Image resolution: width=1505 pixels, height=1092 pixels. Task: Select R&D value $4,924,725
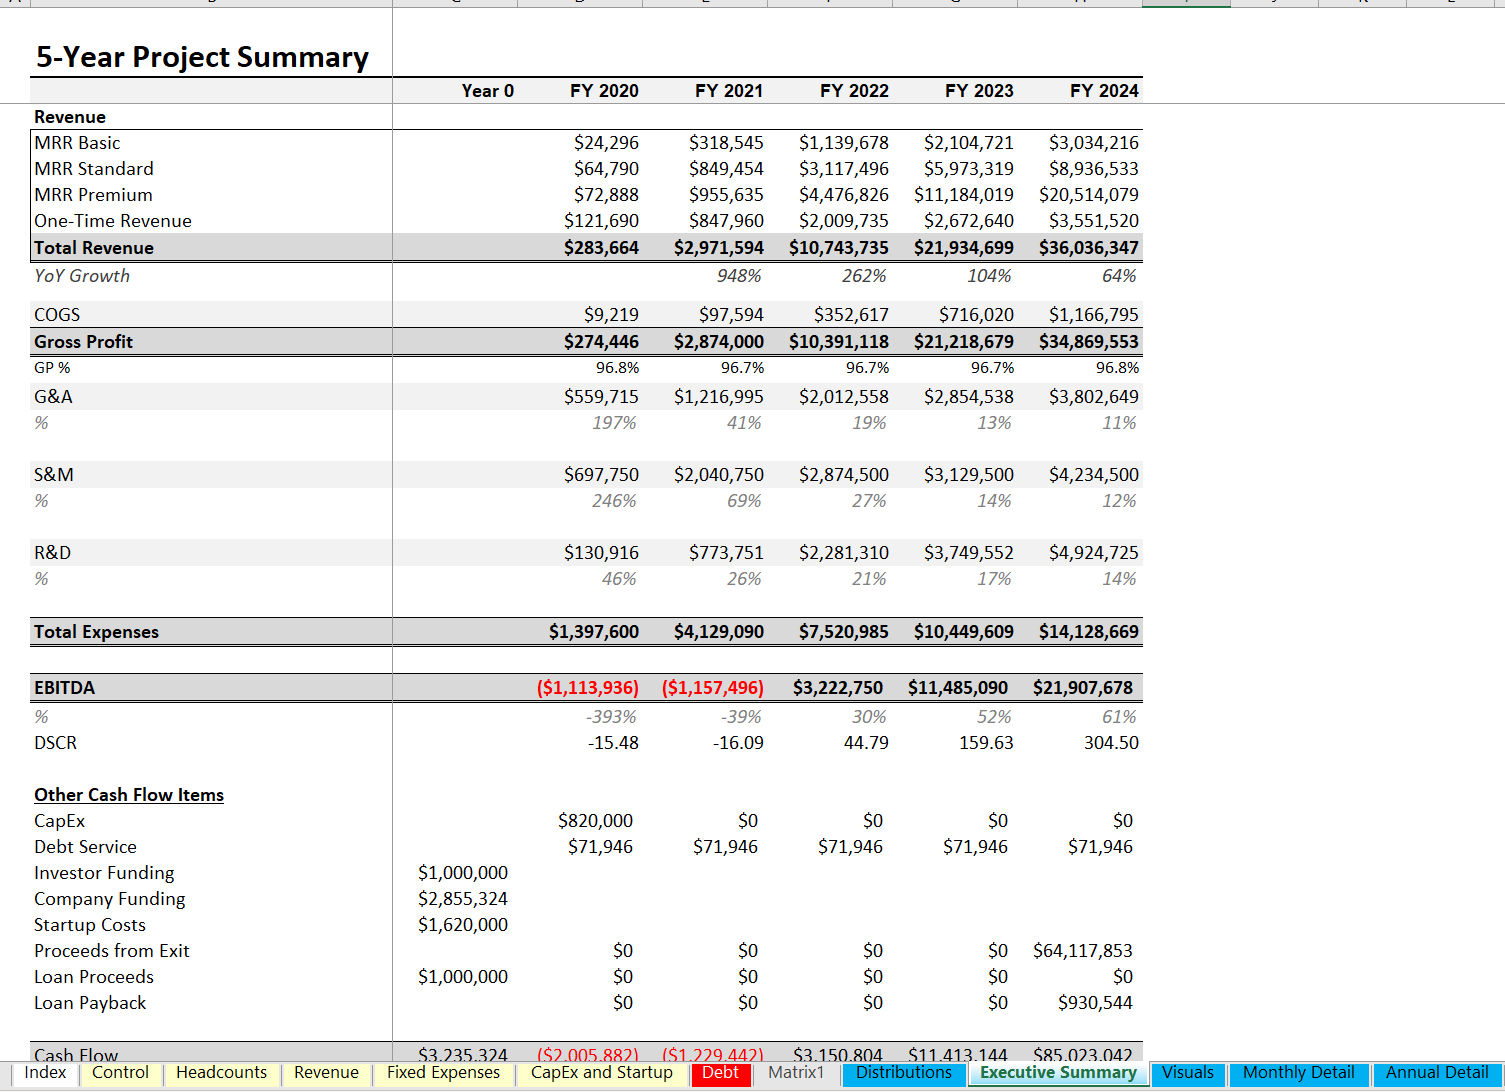(1093, 553)
